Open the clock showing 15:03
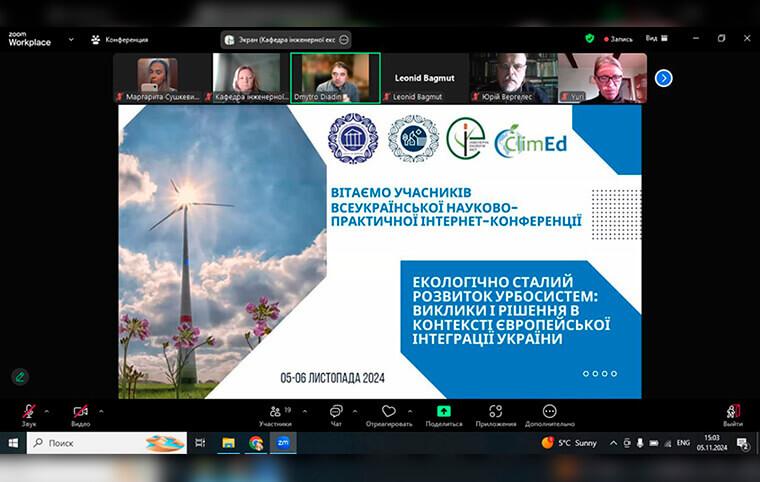The image size is (760, 482). coord(712,443)
